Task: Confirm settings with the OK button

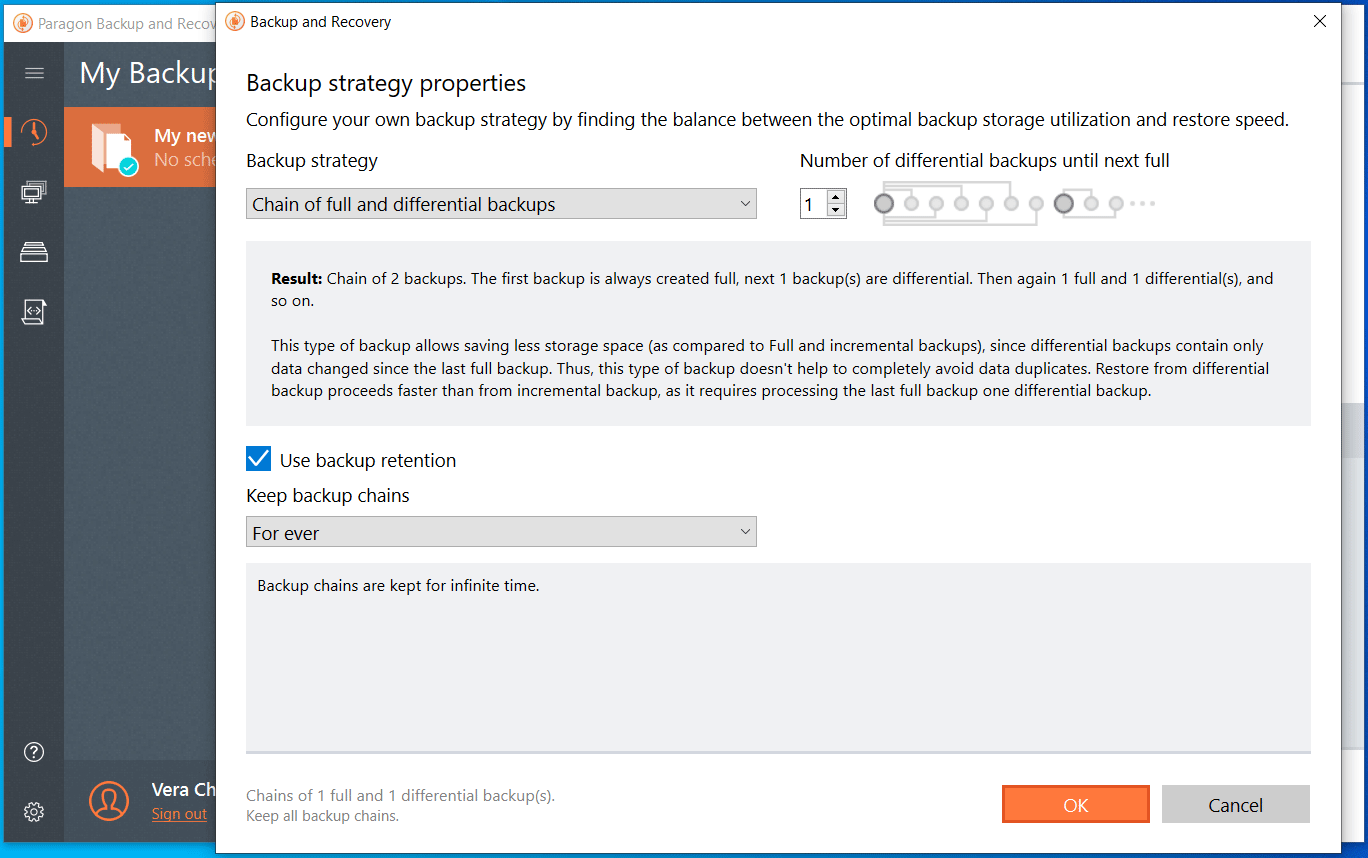Action: pyautogui.click(x=1076, y=804)
